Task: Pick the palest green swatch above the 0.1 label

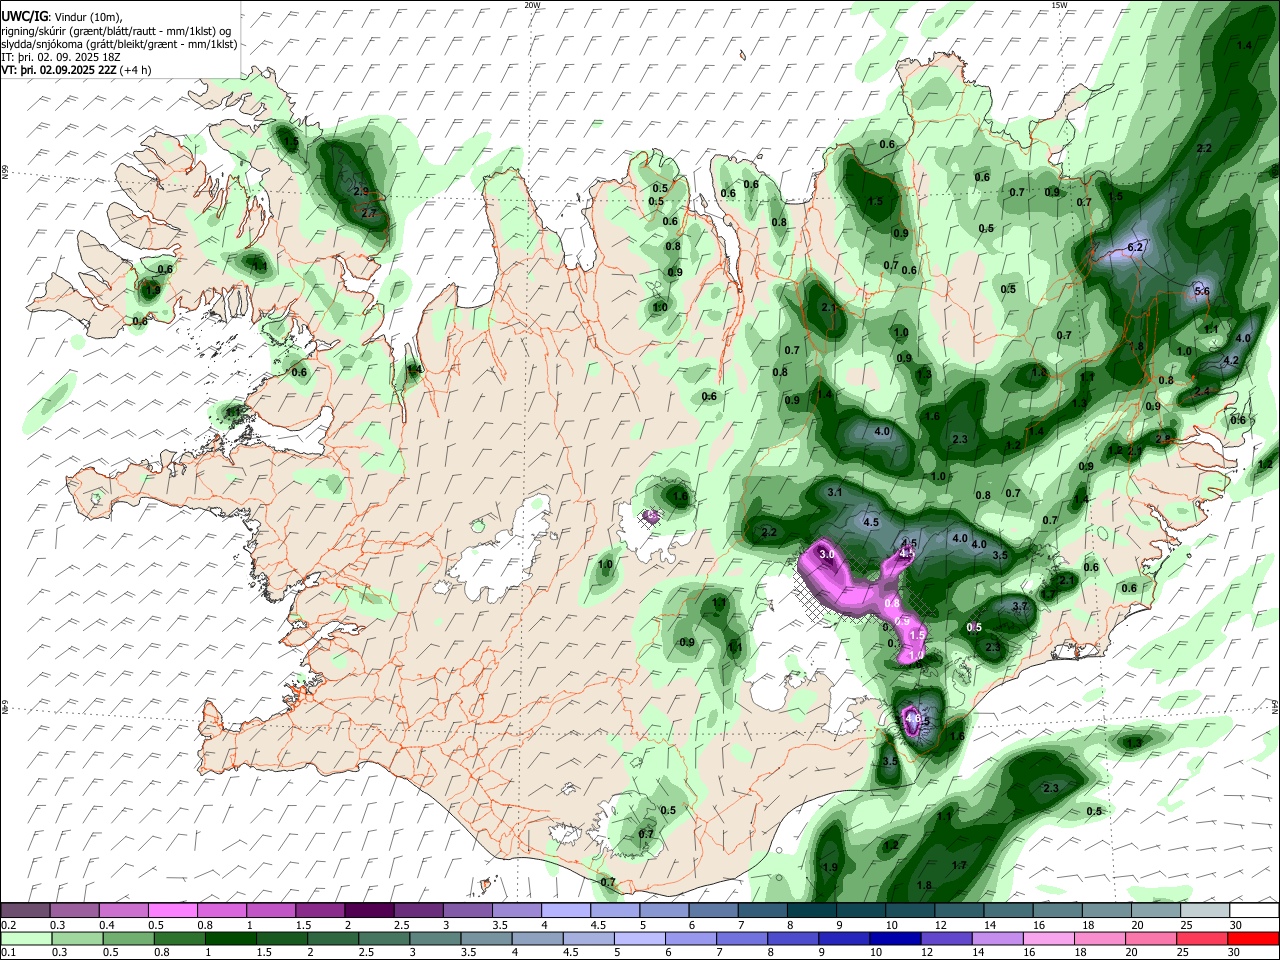Action: coord(25,938)
